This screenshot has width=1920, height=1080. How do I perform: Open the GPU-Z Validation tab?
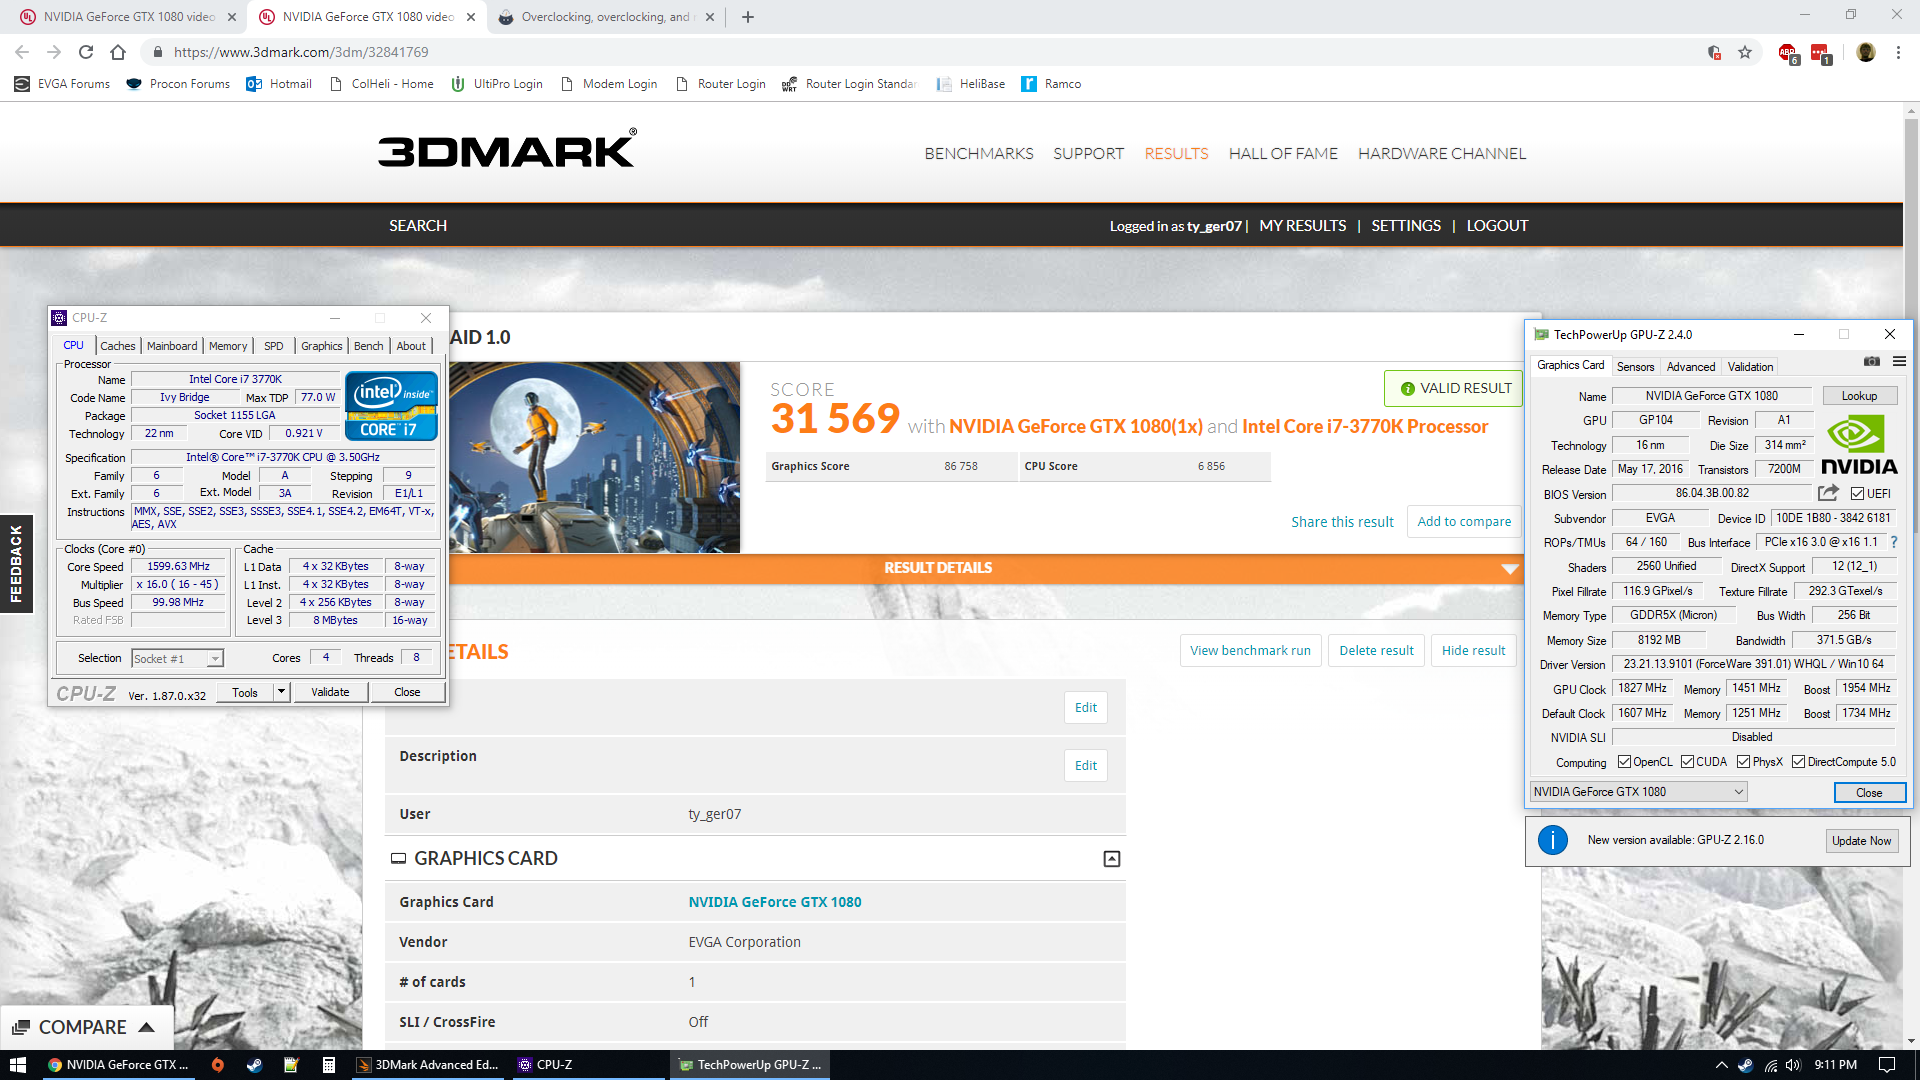pyautogui.click(x=1750, y=367)
